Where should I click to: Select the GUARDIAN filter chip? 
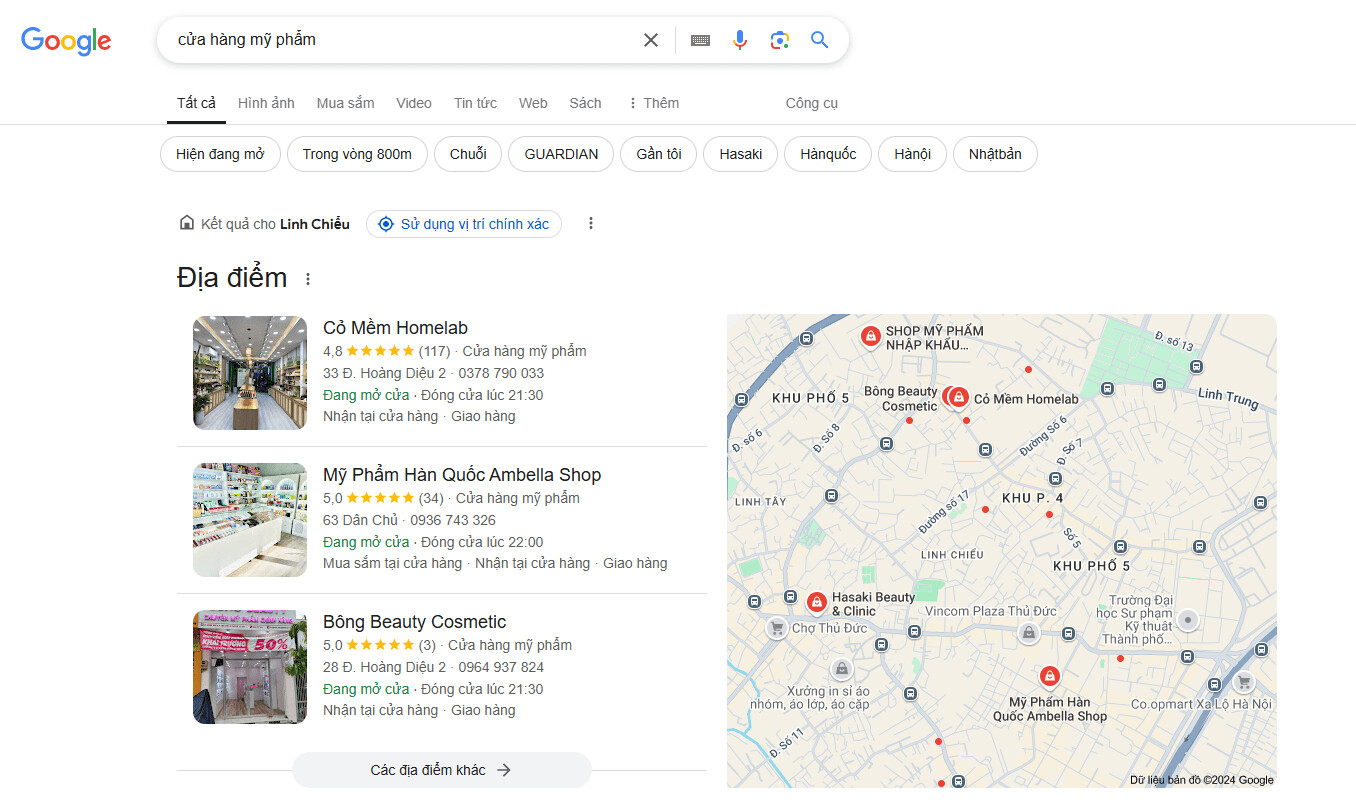[561, 154]
